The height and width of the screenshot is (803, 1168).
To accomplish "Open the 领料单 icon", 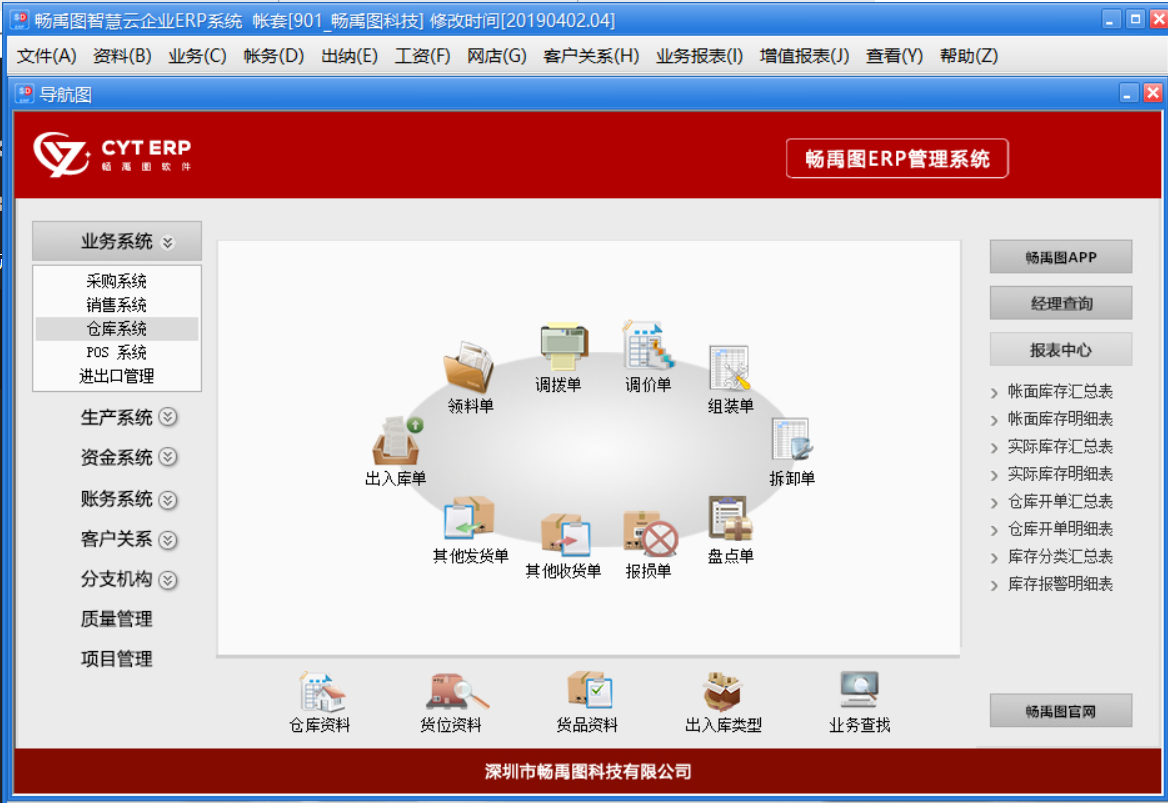I will click(469, 366).
